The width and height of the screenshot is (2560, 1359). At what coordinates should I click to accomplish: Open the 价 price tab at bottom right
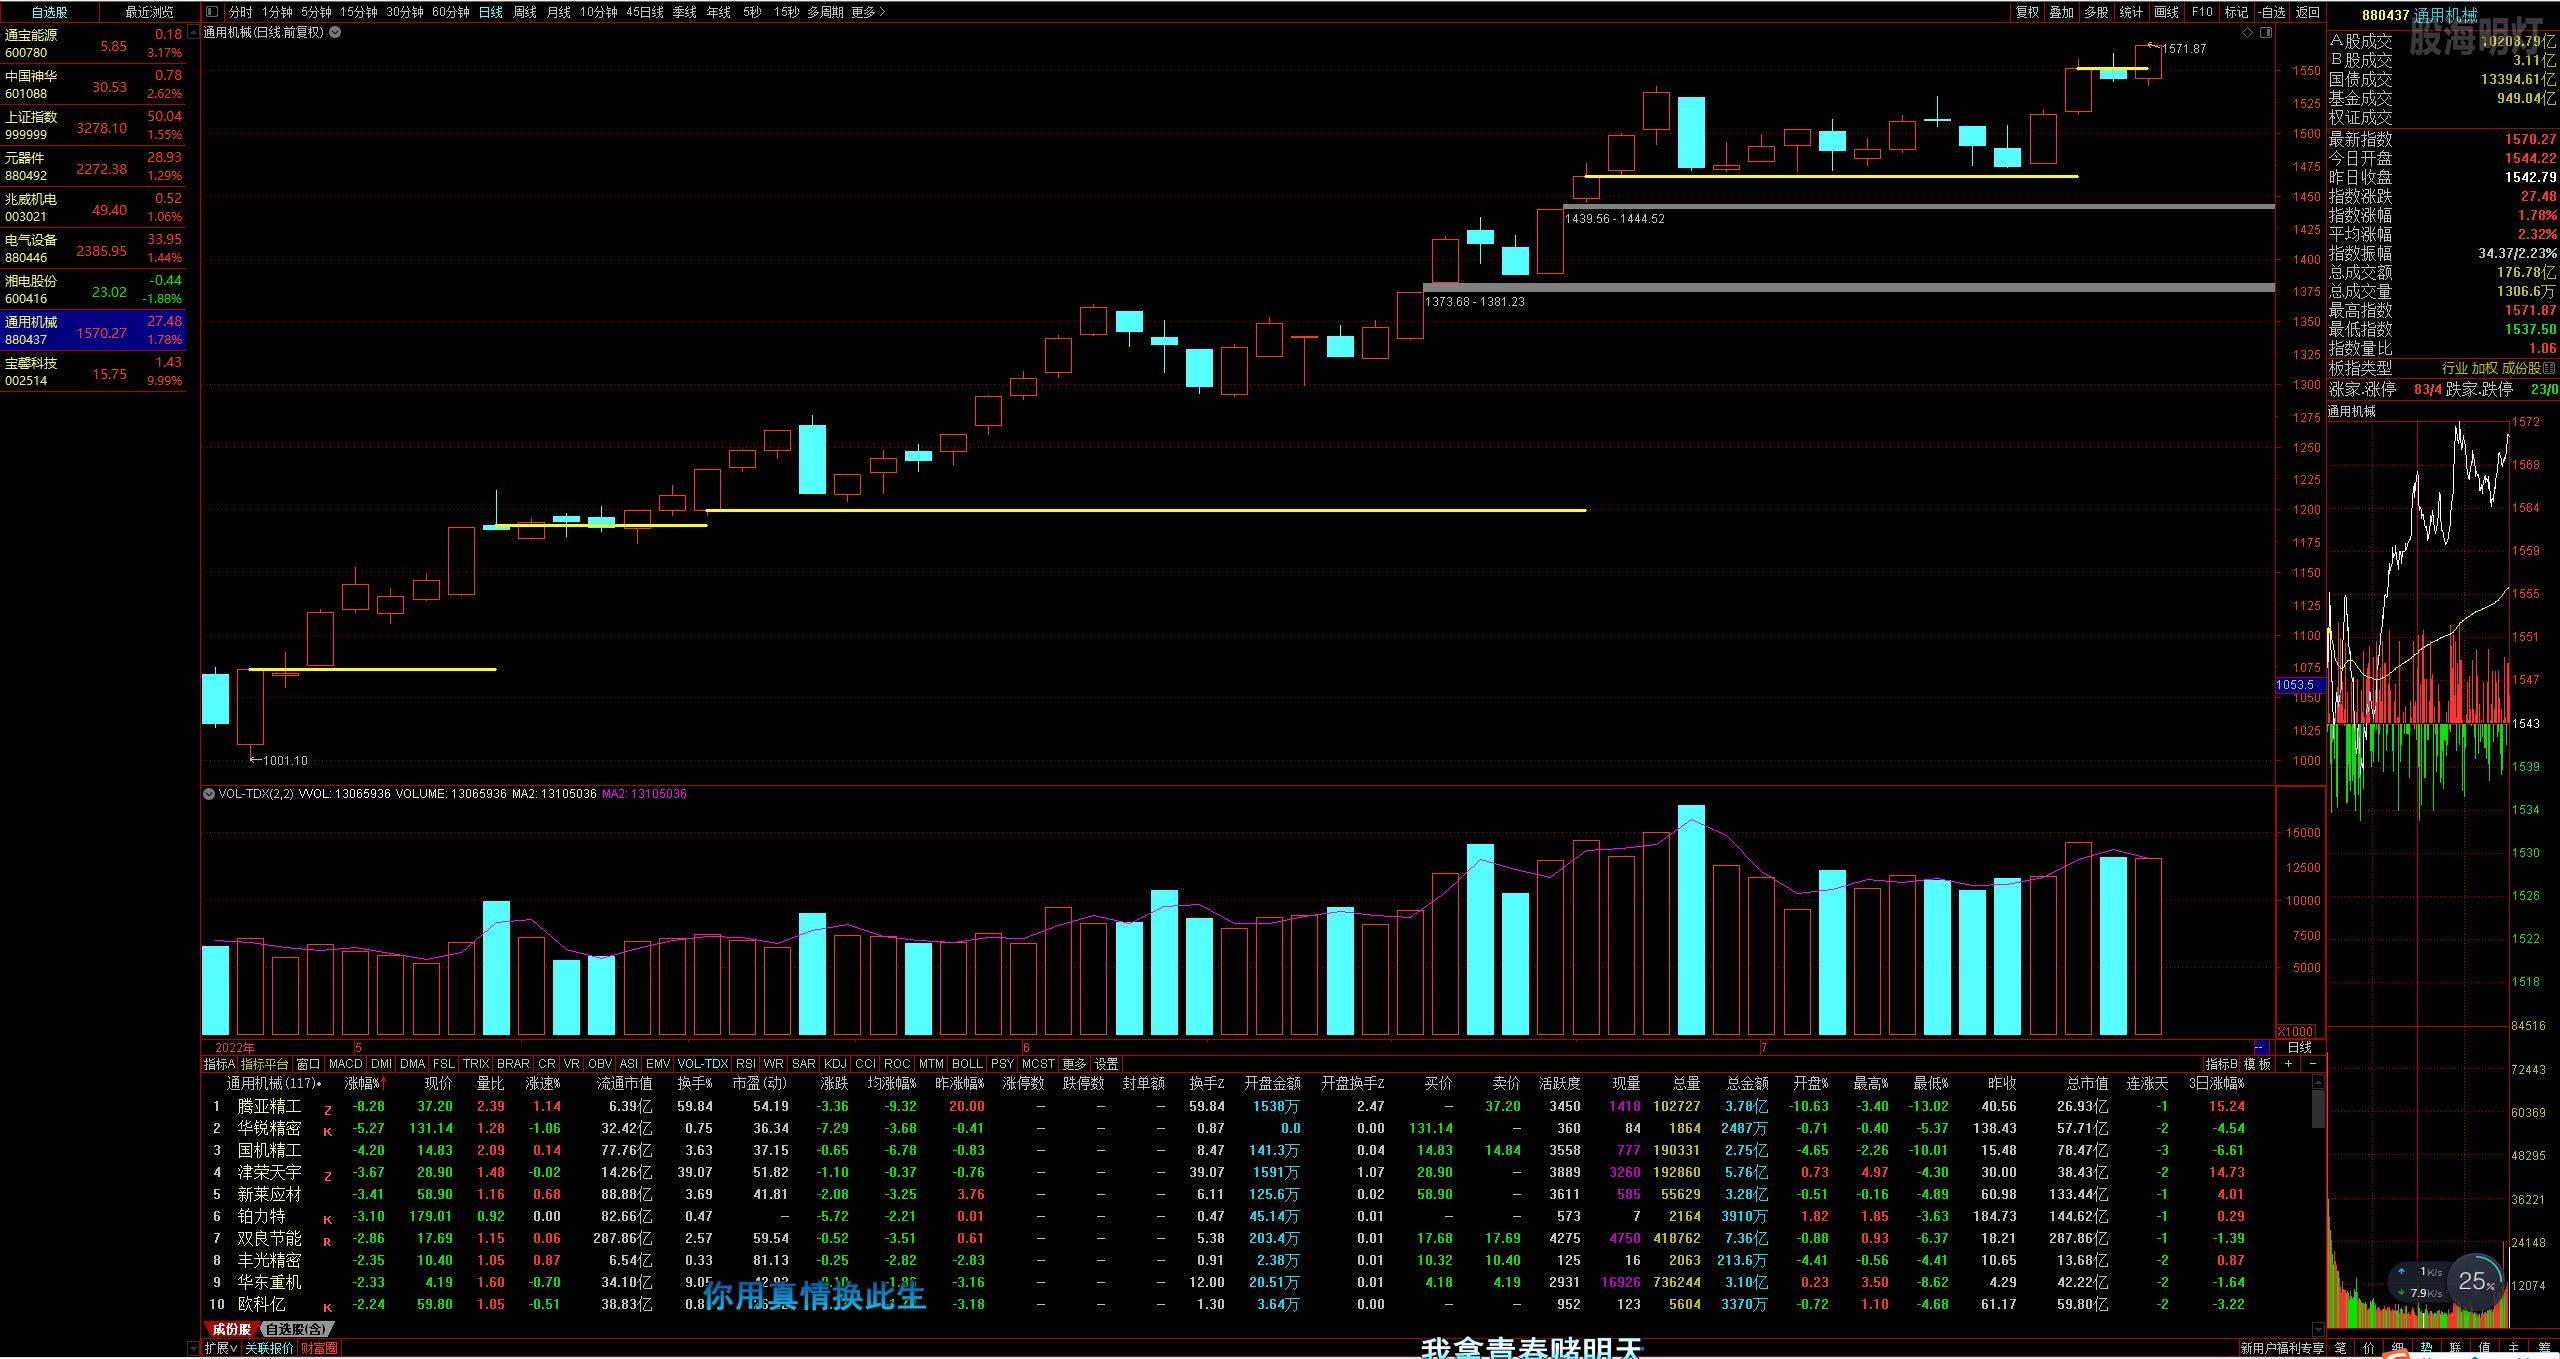pos(2369,1349)
